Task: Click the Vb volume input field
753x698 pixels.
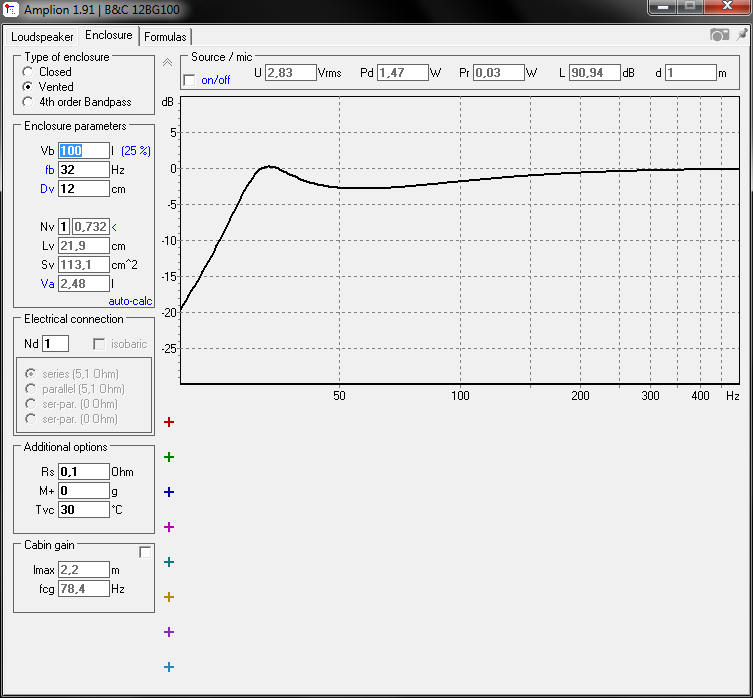Action: (x=84, y=151)
